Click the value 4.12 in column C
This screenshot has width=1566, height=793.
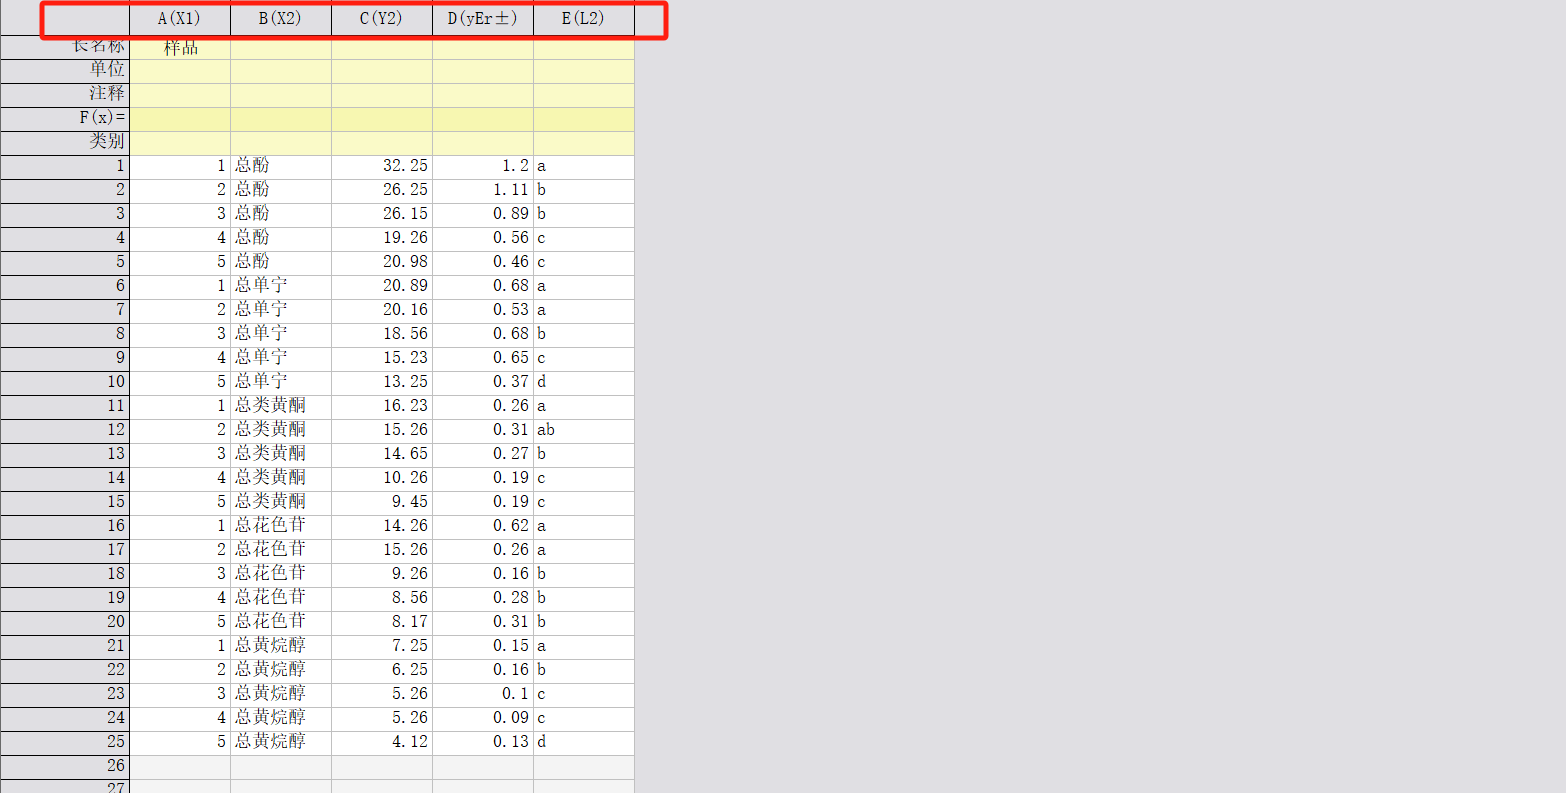coord(381,742)
